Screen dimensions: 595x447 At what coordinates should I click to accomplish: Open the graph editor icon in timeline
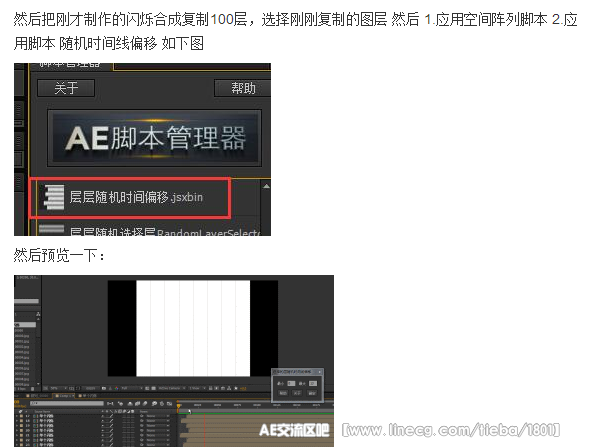point(169,403)
